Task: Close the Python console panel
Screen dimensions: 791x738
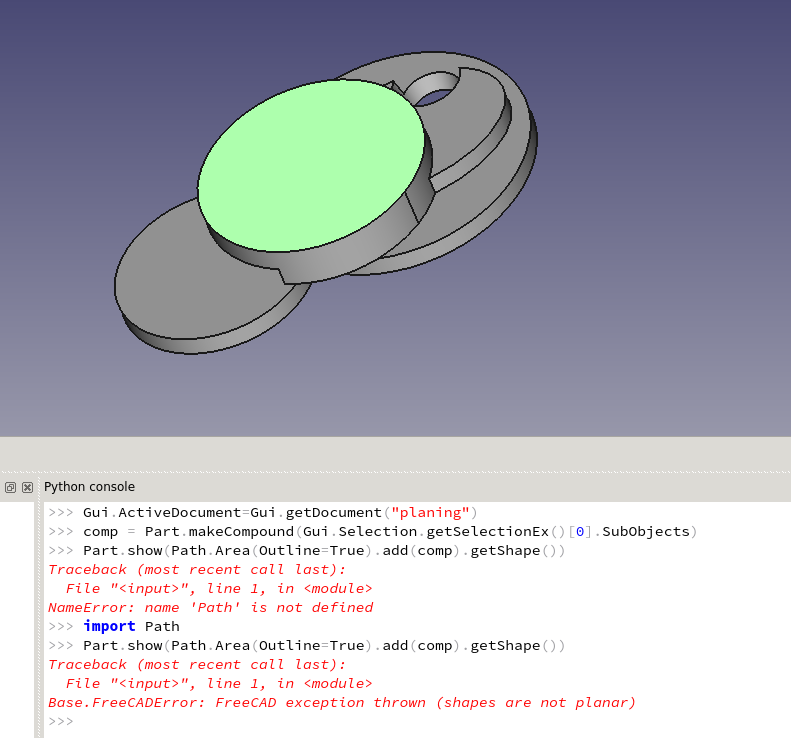Action: click(28, 487)
